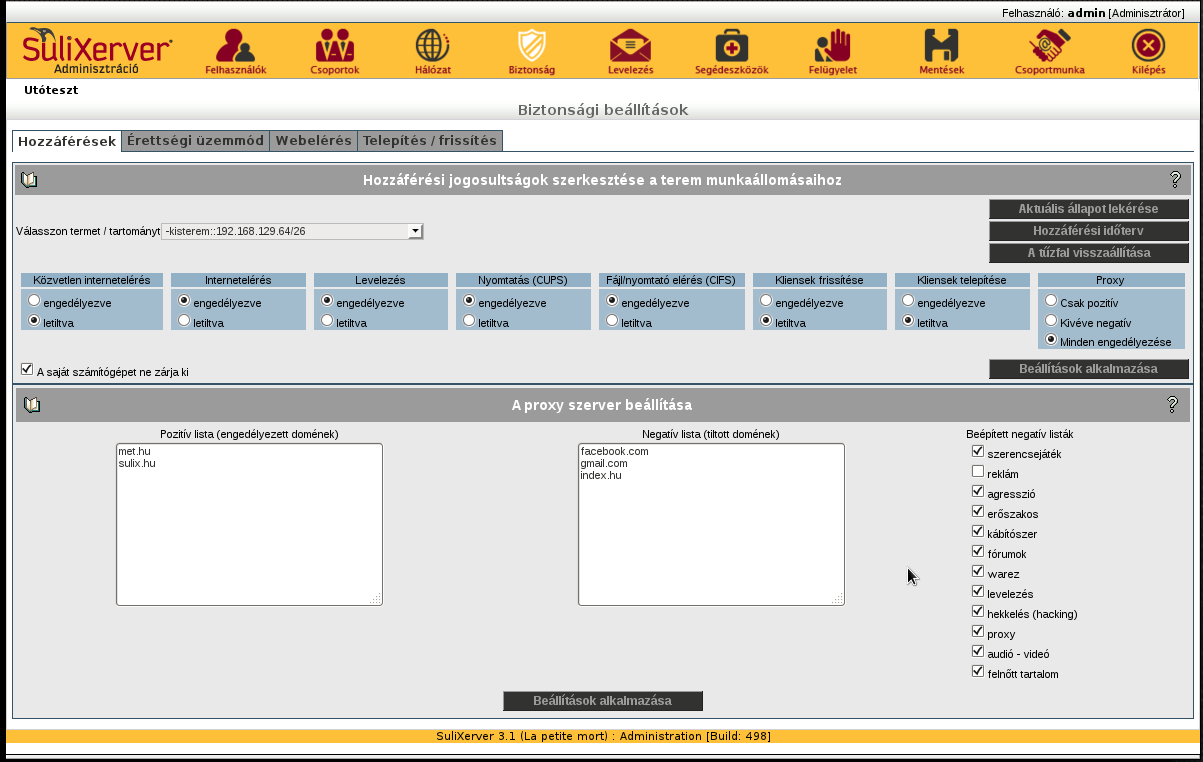This screenshot has width=1203, height=762.
Task: Open the Webelérés tab
Action: click(x=314, y=141)
